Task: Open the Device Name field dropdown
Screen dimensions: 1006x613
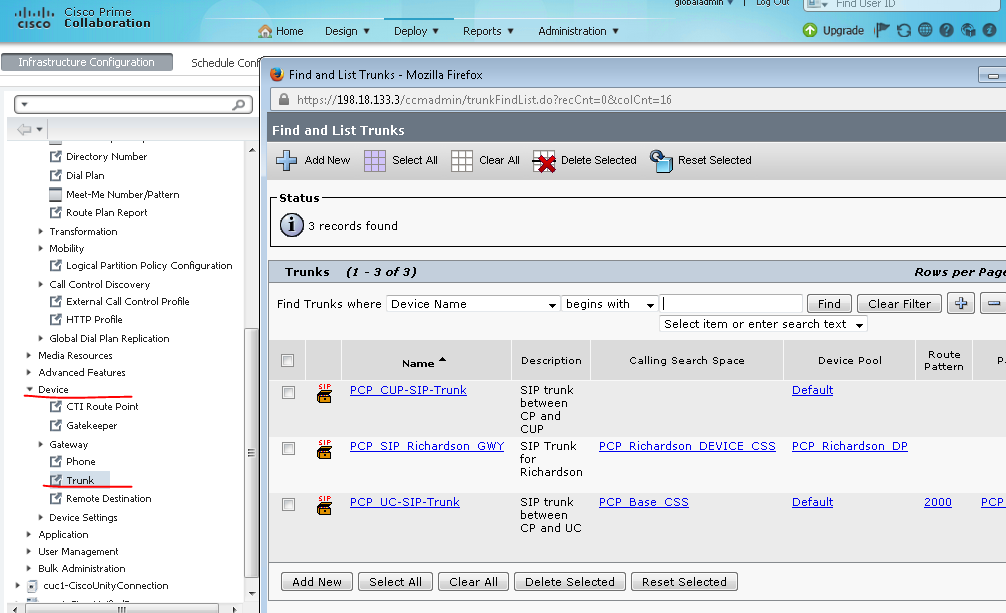Action: point(473,304)
